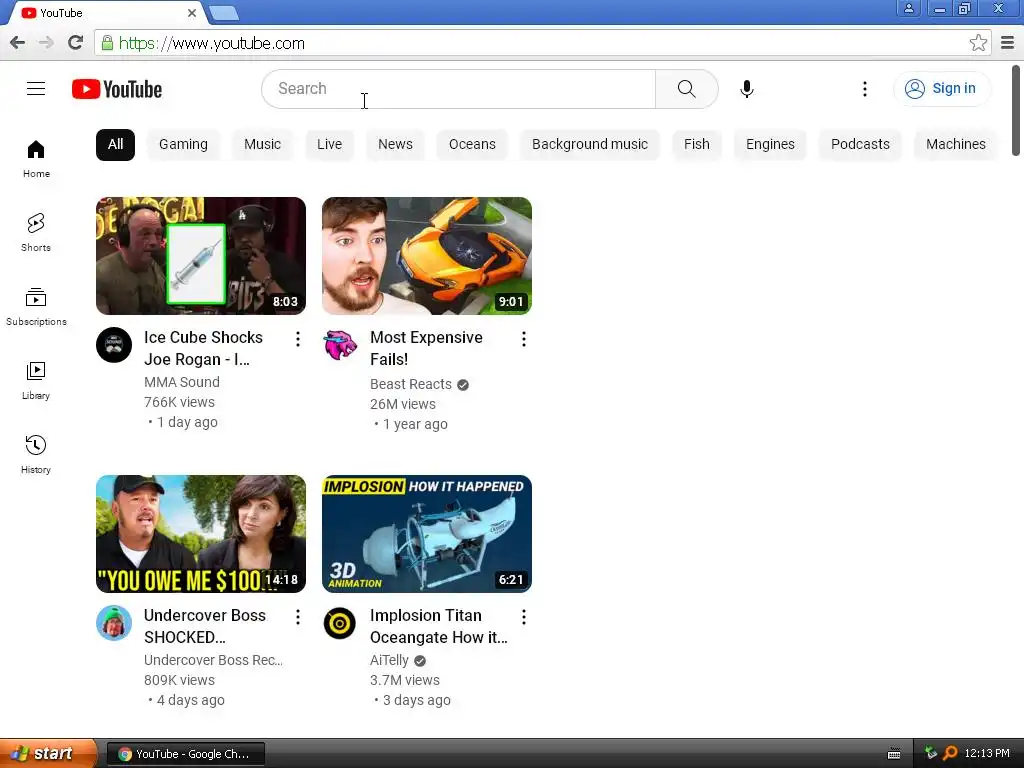The image size is (1024, 768).
Task: Visit the Beast Reacts channel name
Action: pos(411,384)
